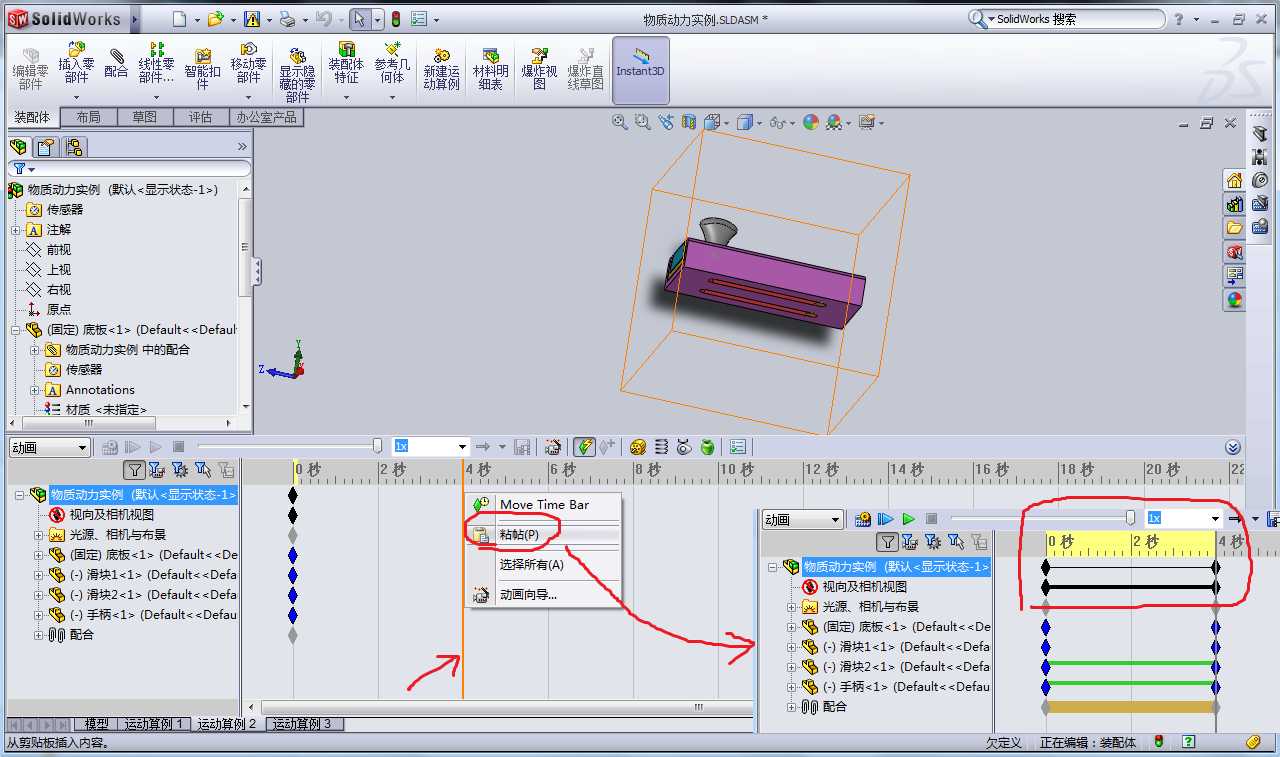Open the Options icon in the title bar

click(x=420, y=19)
